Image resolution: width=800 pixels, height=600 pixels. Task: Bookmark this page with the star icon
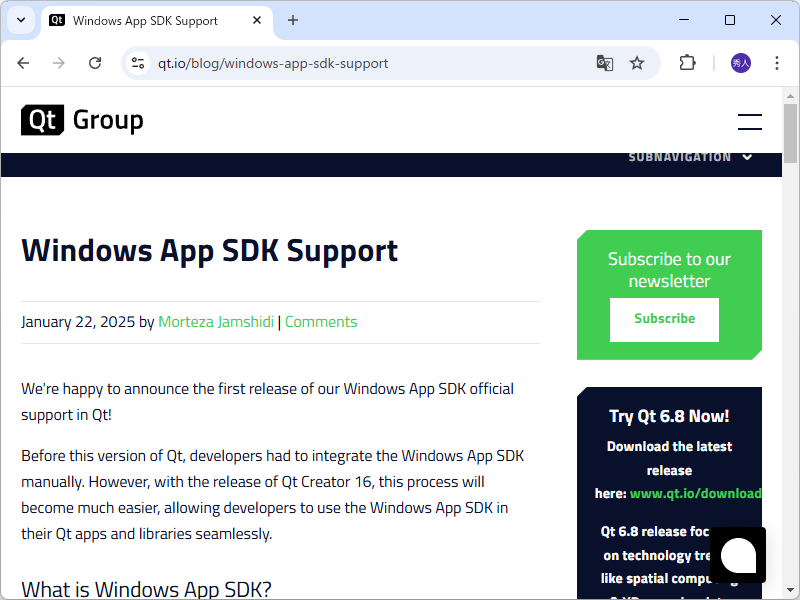pos(637,63)
